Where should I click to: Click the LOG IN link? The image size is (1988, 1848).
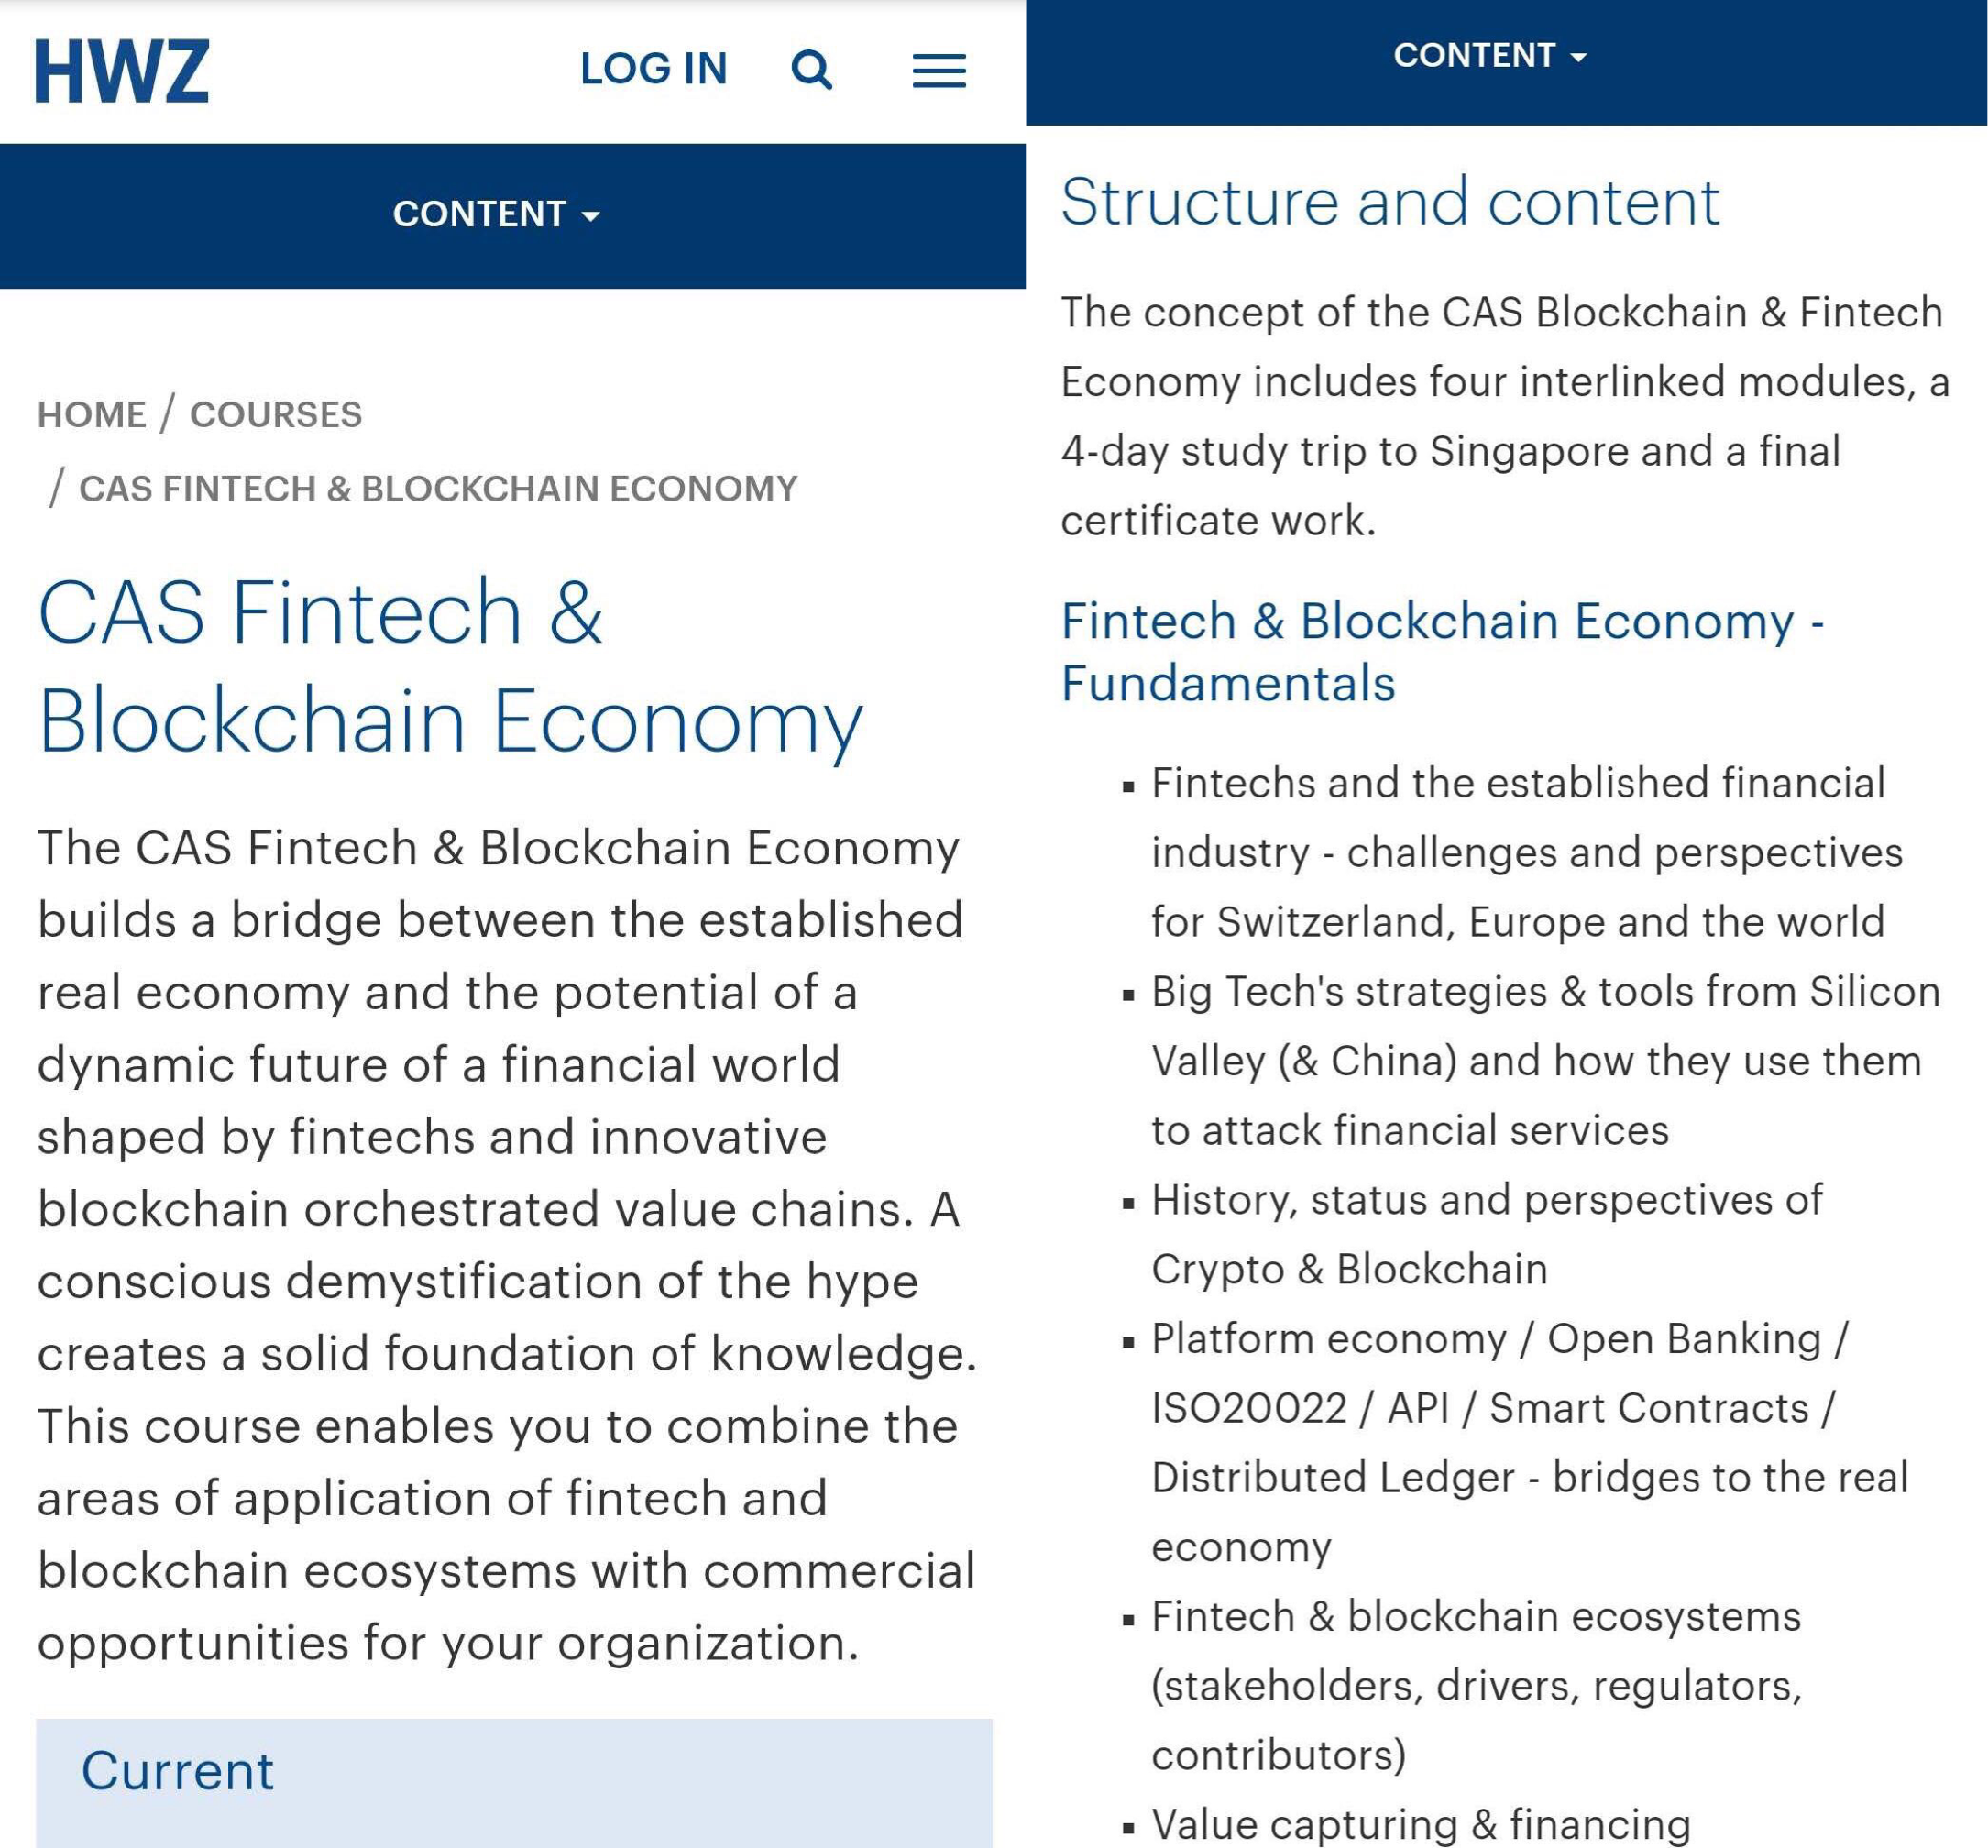654,69
